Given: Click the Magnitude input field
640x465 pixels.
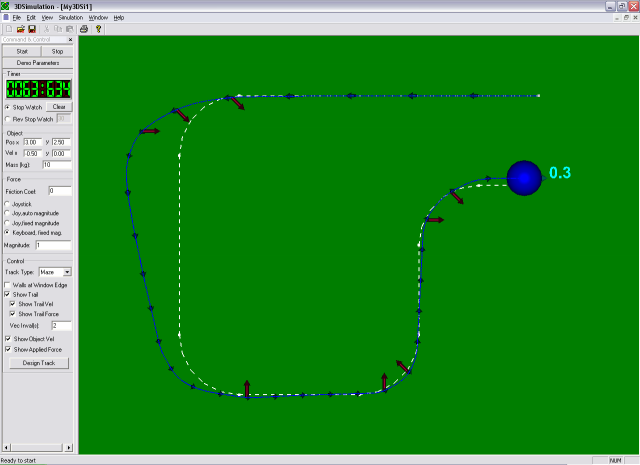Looking at the screenshot, I should (x=53, y=245).
